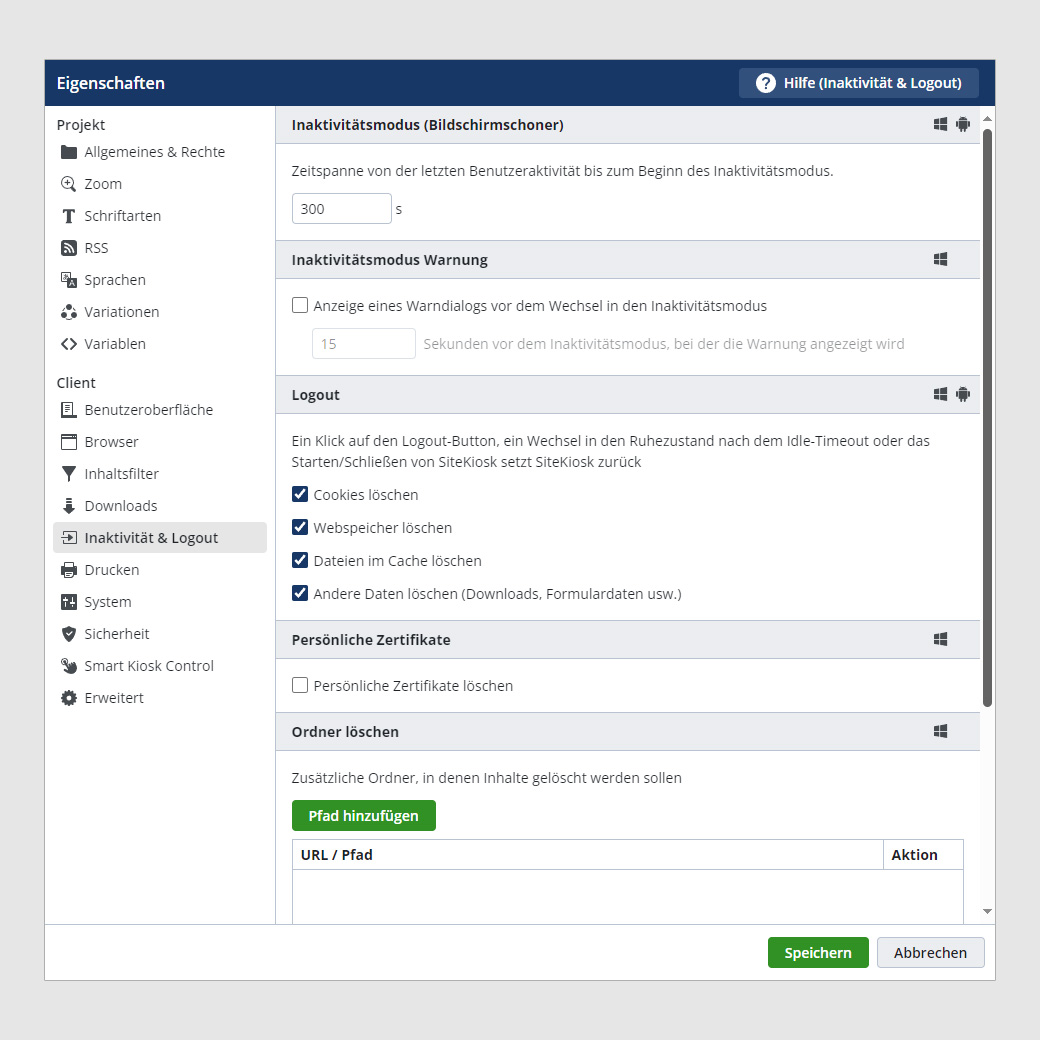
Task: Click the Sicherheit shield icon
Action: coord(69,634)
